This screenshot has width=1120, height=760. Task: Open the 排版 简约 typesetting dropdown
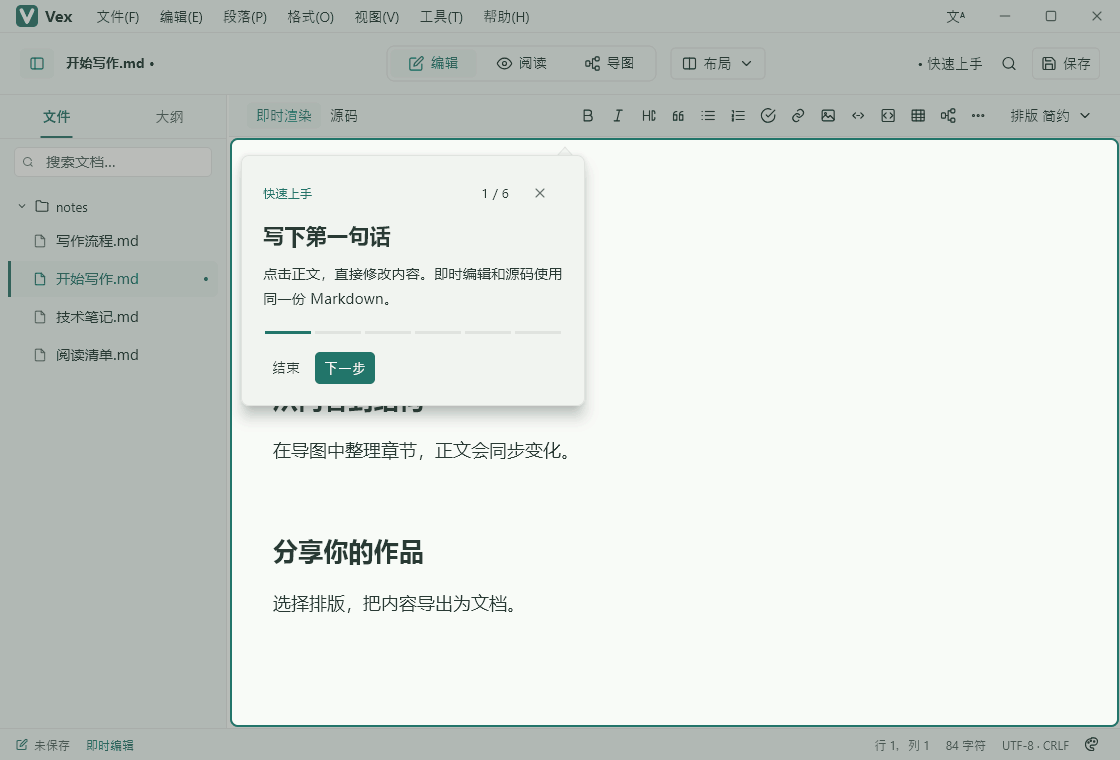pos(1050,116)
